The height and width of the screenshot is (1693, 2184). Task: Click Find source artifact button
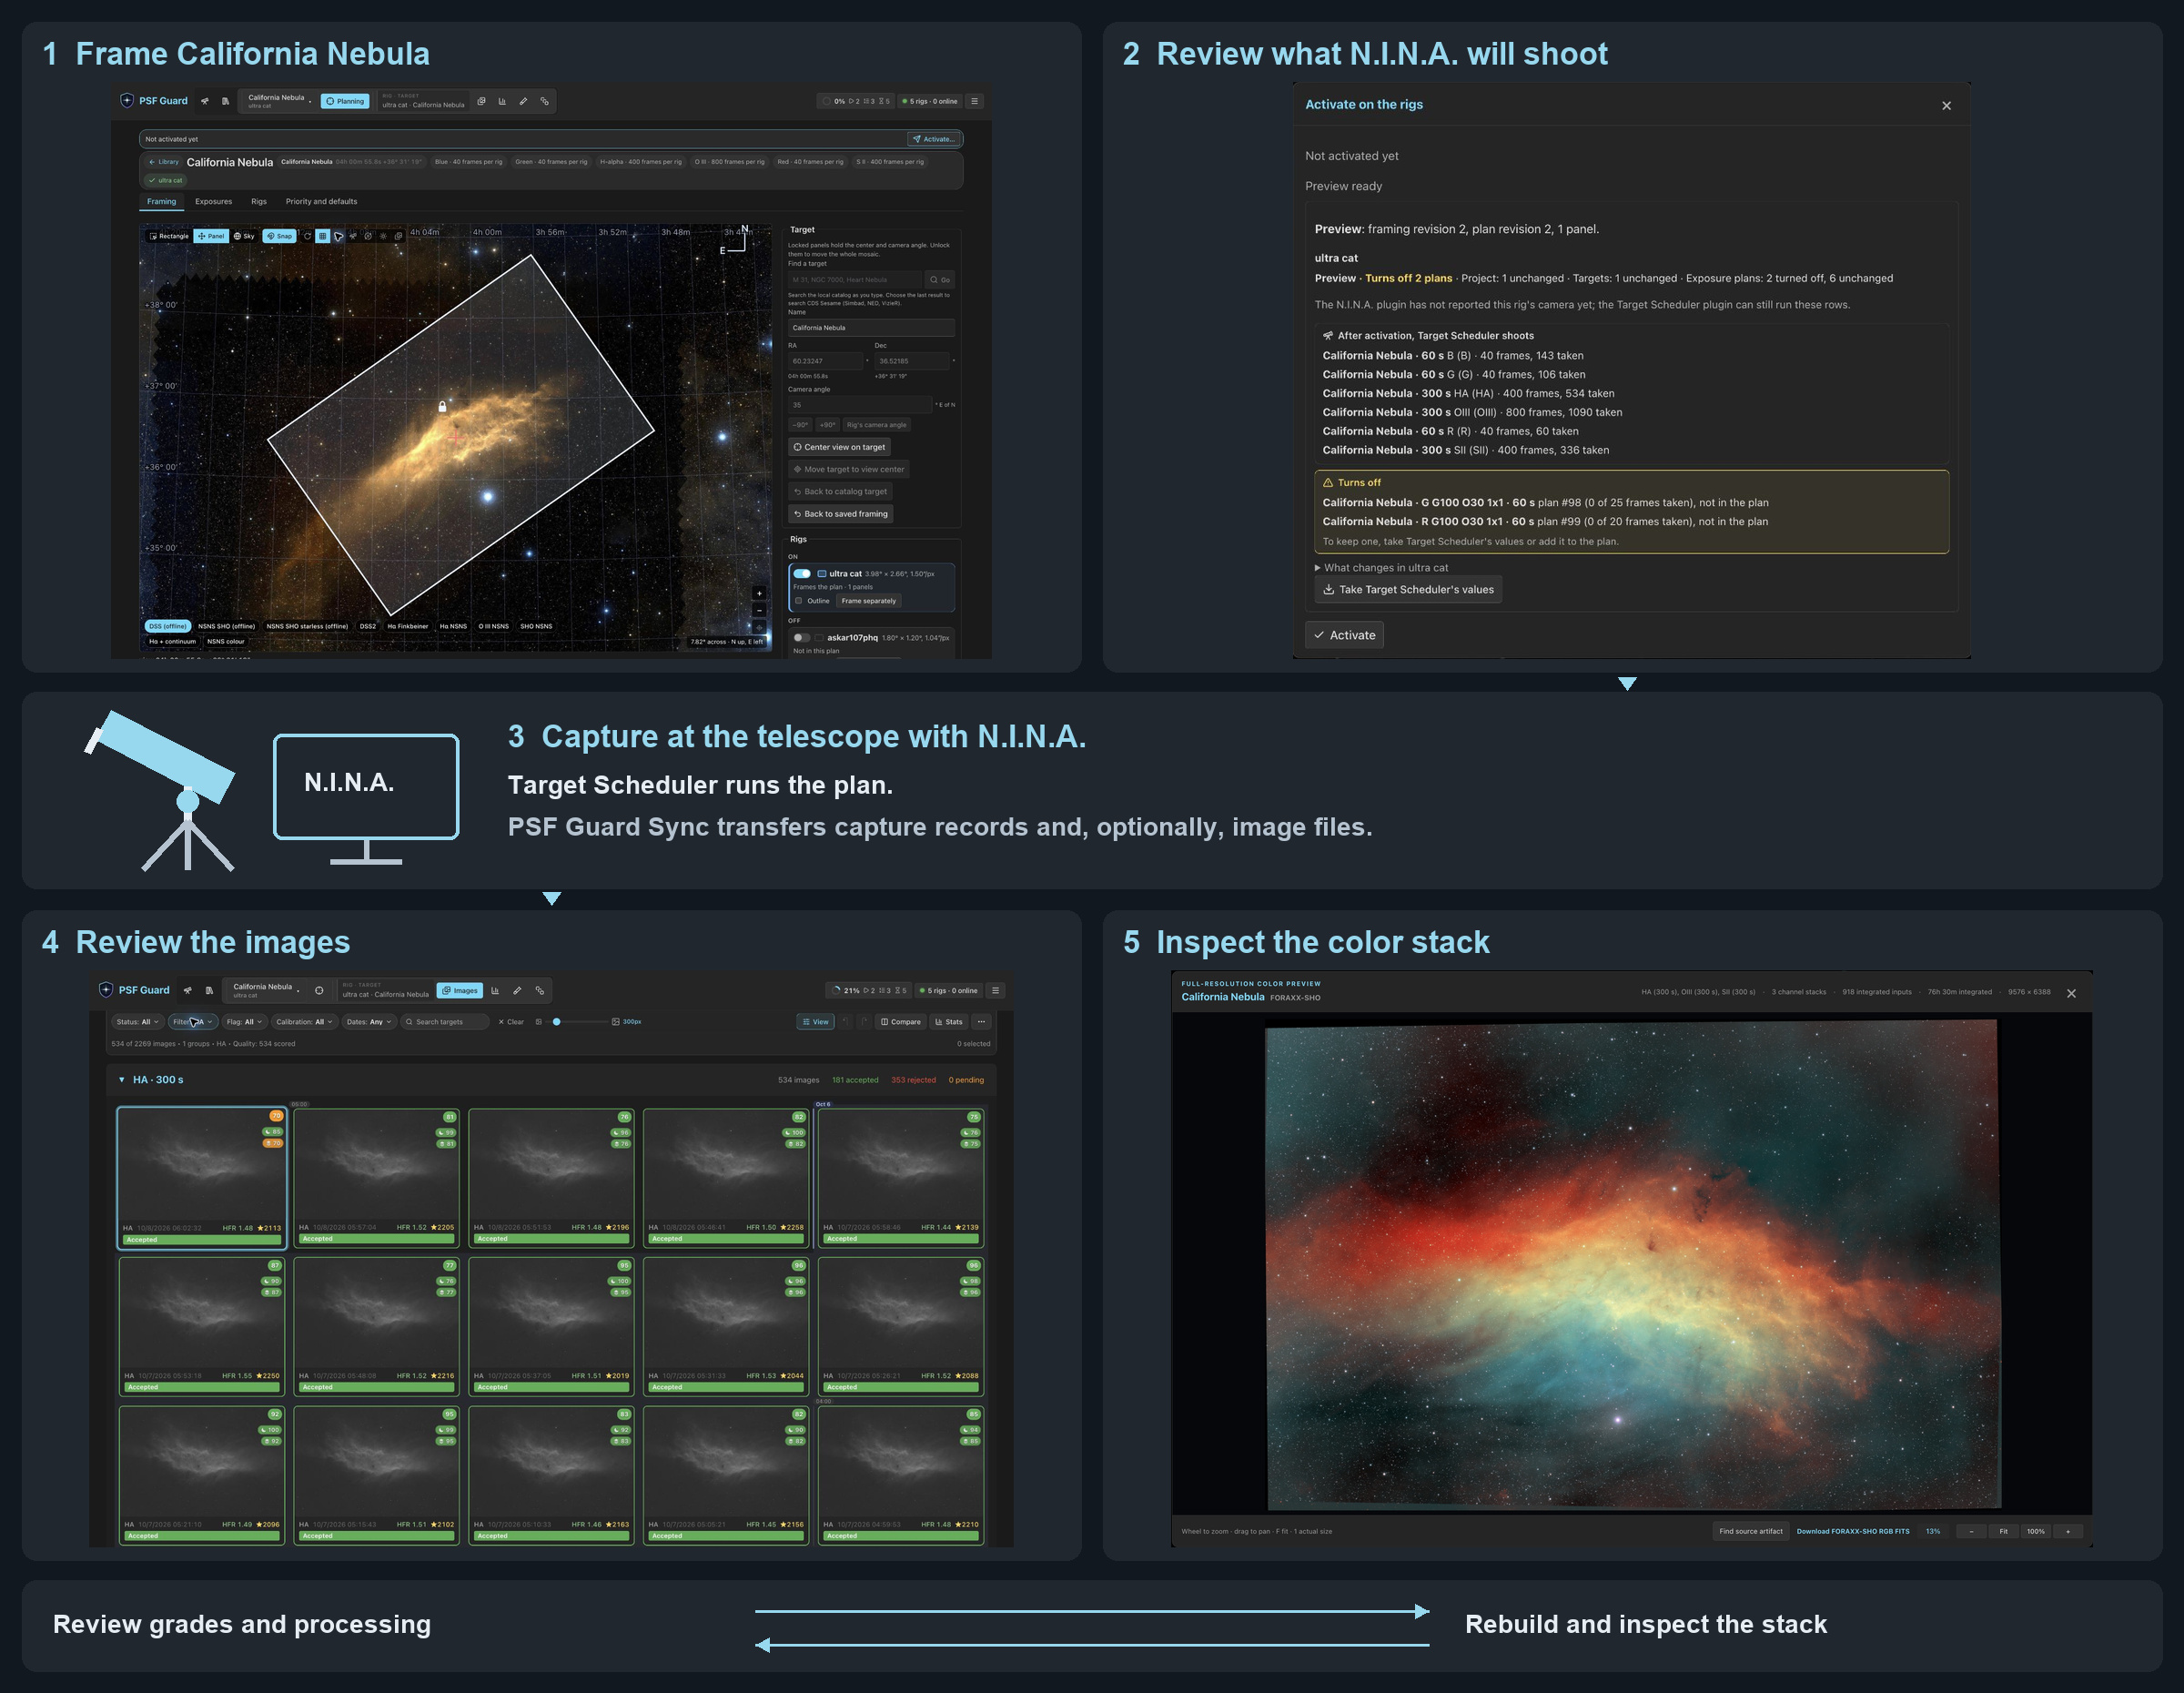coord(1751,1531)
